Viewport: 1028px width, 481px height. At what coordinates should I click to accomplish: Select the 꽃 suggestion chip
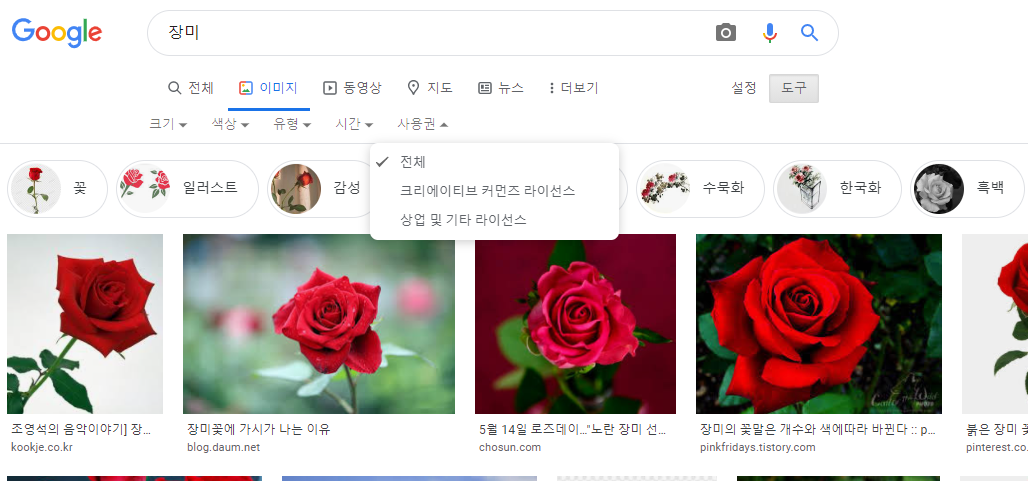(x=58, y=189)
